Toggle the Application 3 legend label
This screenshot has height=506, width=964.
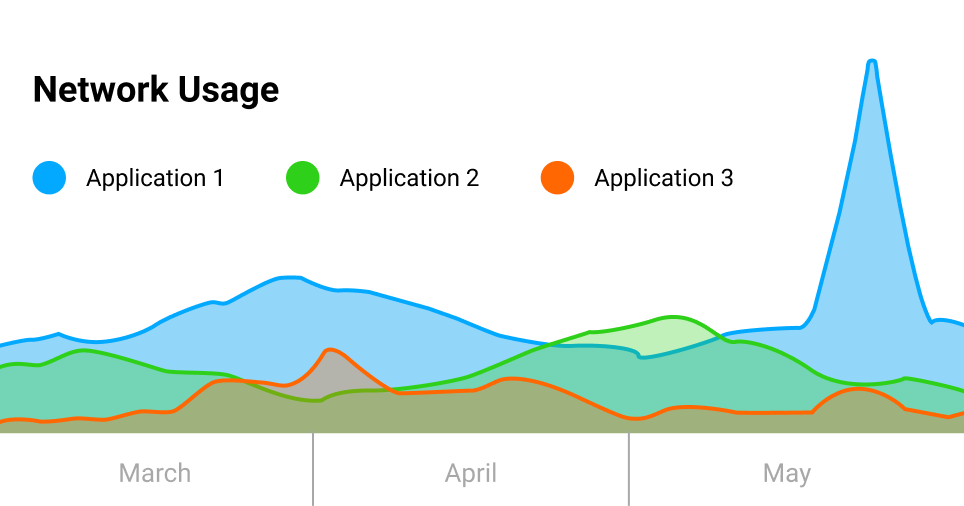pos(663,178)
